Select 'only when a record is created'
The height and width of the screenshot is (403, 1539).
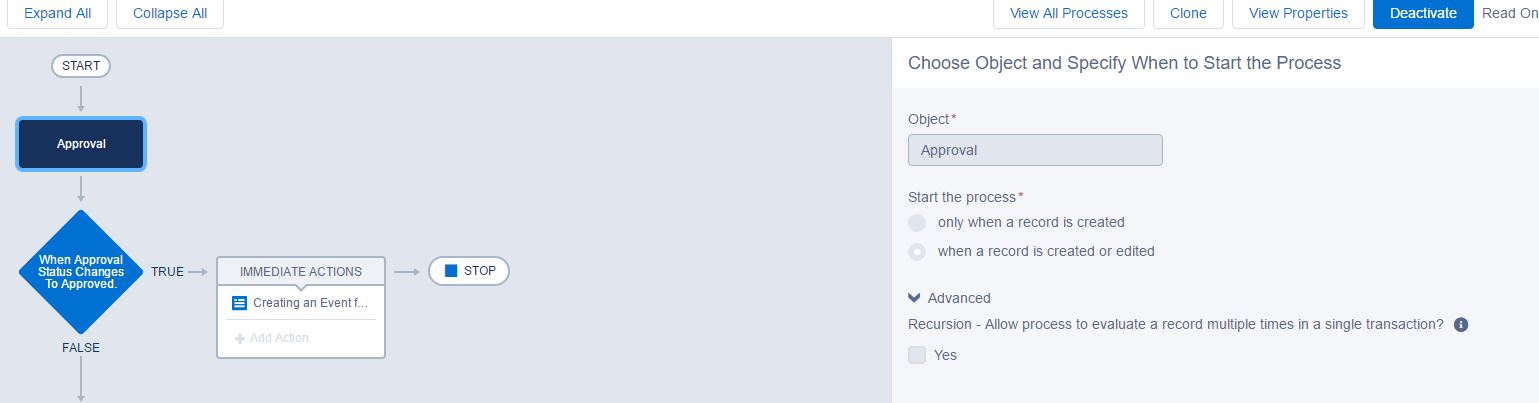coord(917,222)
